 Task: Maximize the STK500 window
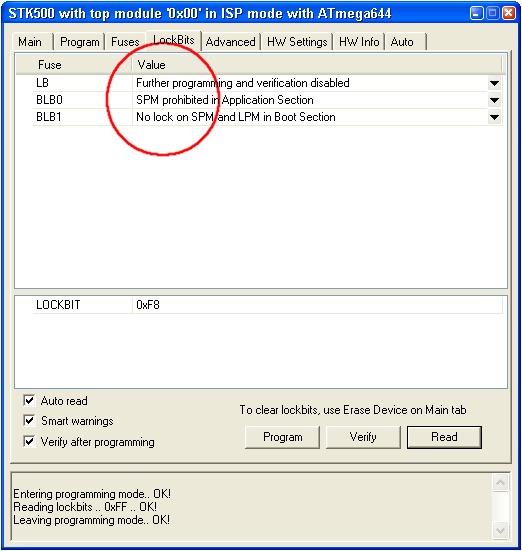(x=493, y=13)
